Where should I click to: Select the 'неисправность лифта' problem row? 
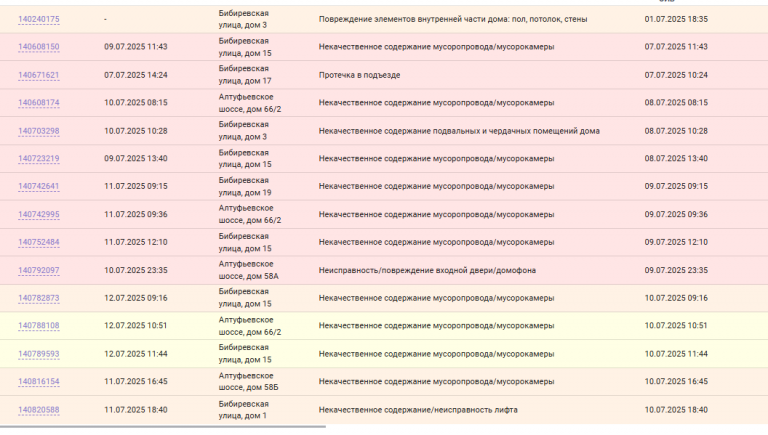coord(384,410)
